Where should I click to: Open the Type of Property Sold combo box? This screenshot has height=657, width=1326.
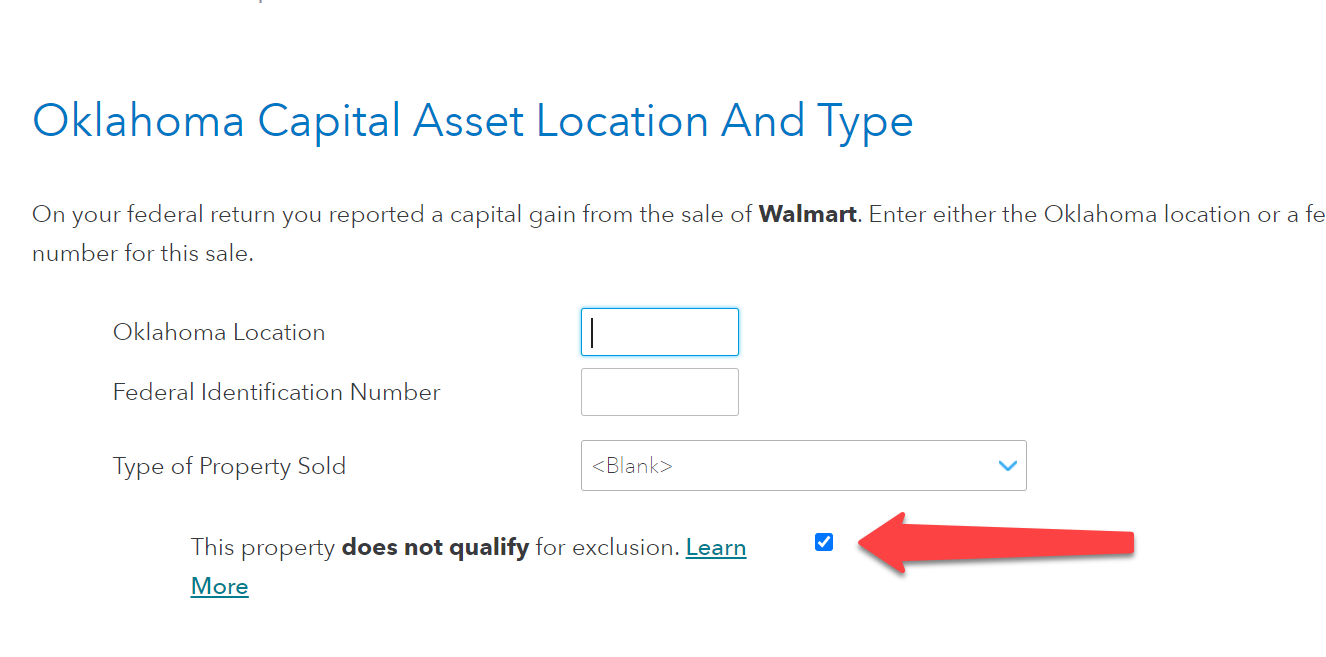tap(803, 466)
